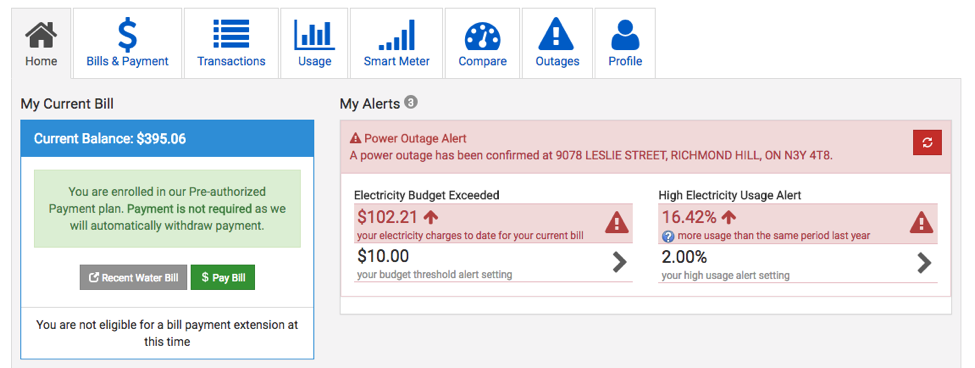This screenshot has height=368, width=975.
Task: Open the Outages tab label
Action: tap(557, 62)
